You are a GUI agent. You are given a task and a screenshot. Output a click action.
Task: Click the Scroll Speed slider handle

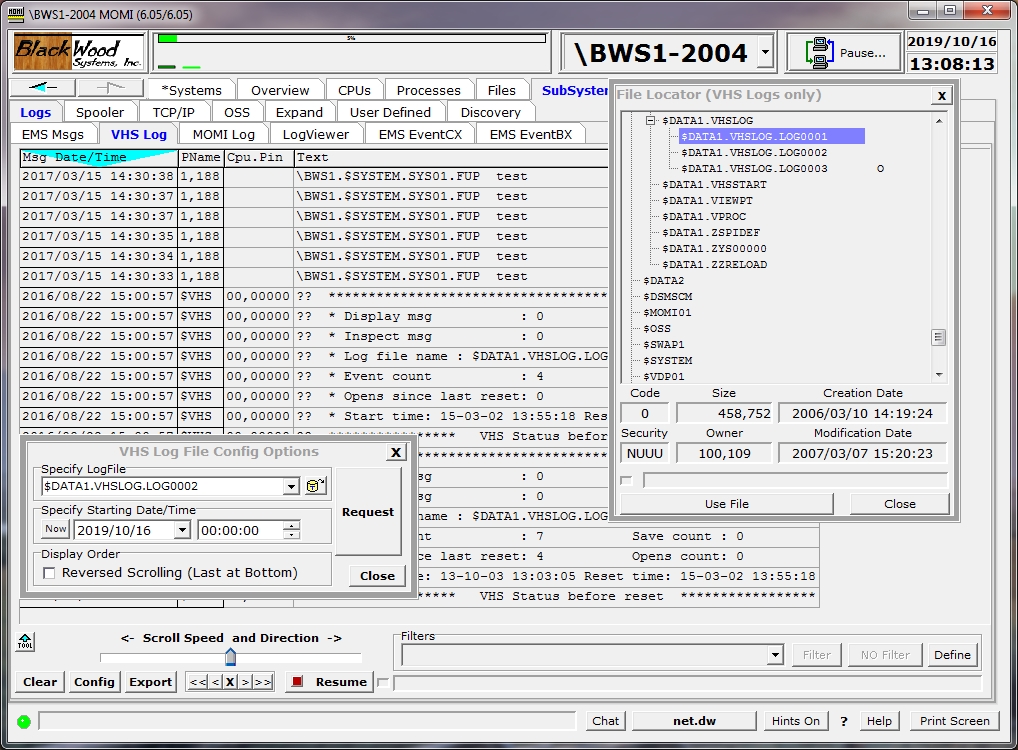pyautogui.click(x=230, y=656)
